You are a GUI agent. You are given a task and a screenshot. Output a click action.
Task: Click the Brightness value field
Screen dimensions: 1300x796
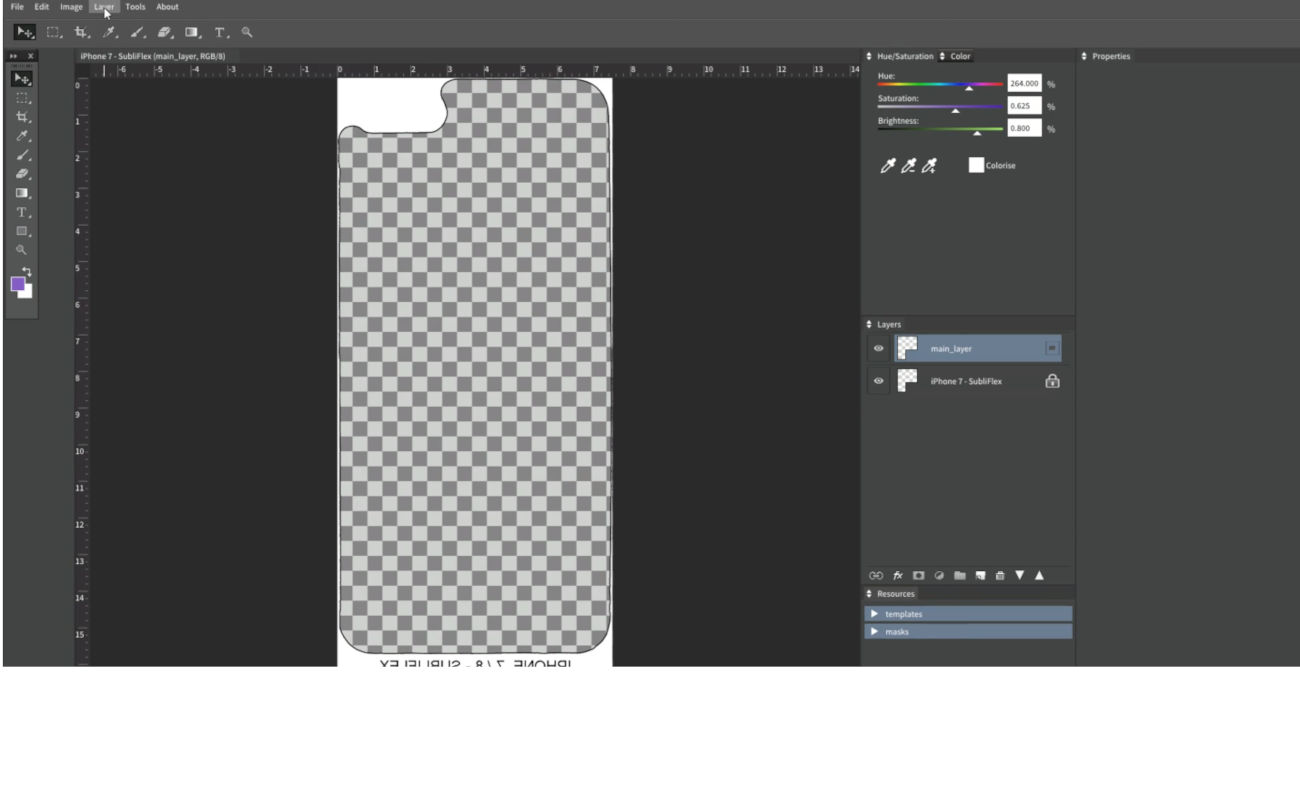[x=1024, y=128]
